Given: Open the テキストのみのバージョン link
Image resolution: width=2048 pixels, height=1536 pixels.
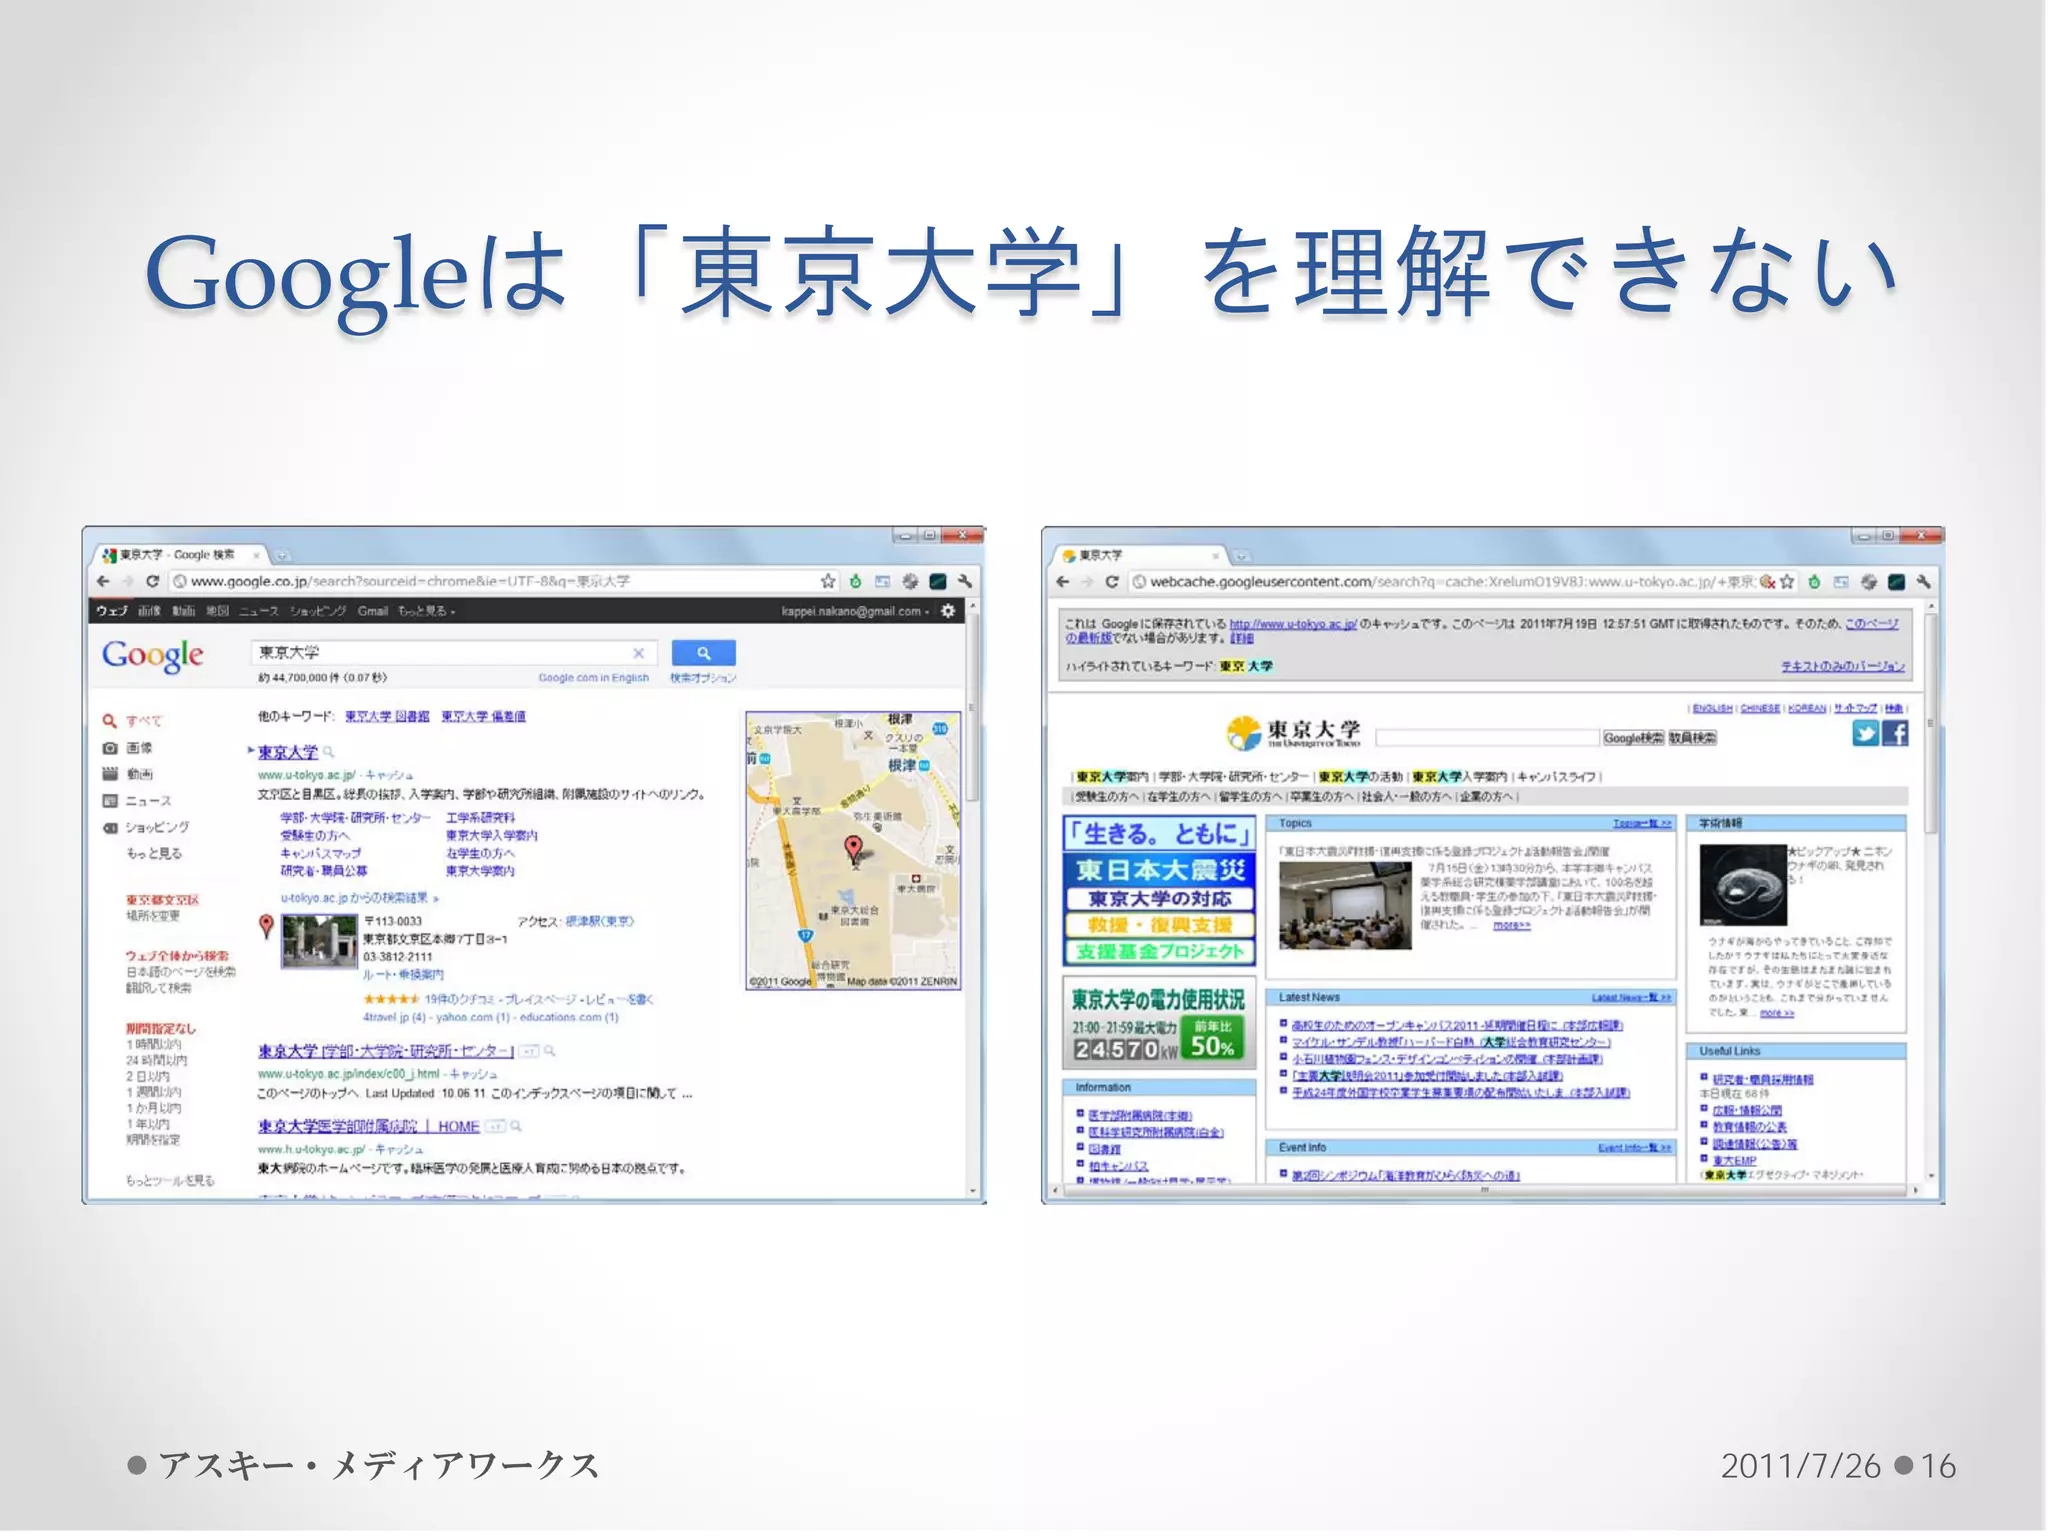Looking at the screenshot, I should point(1843,666).
